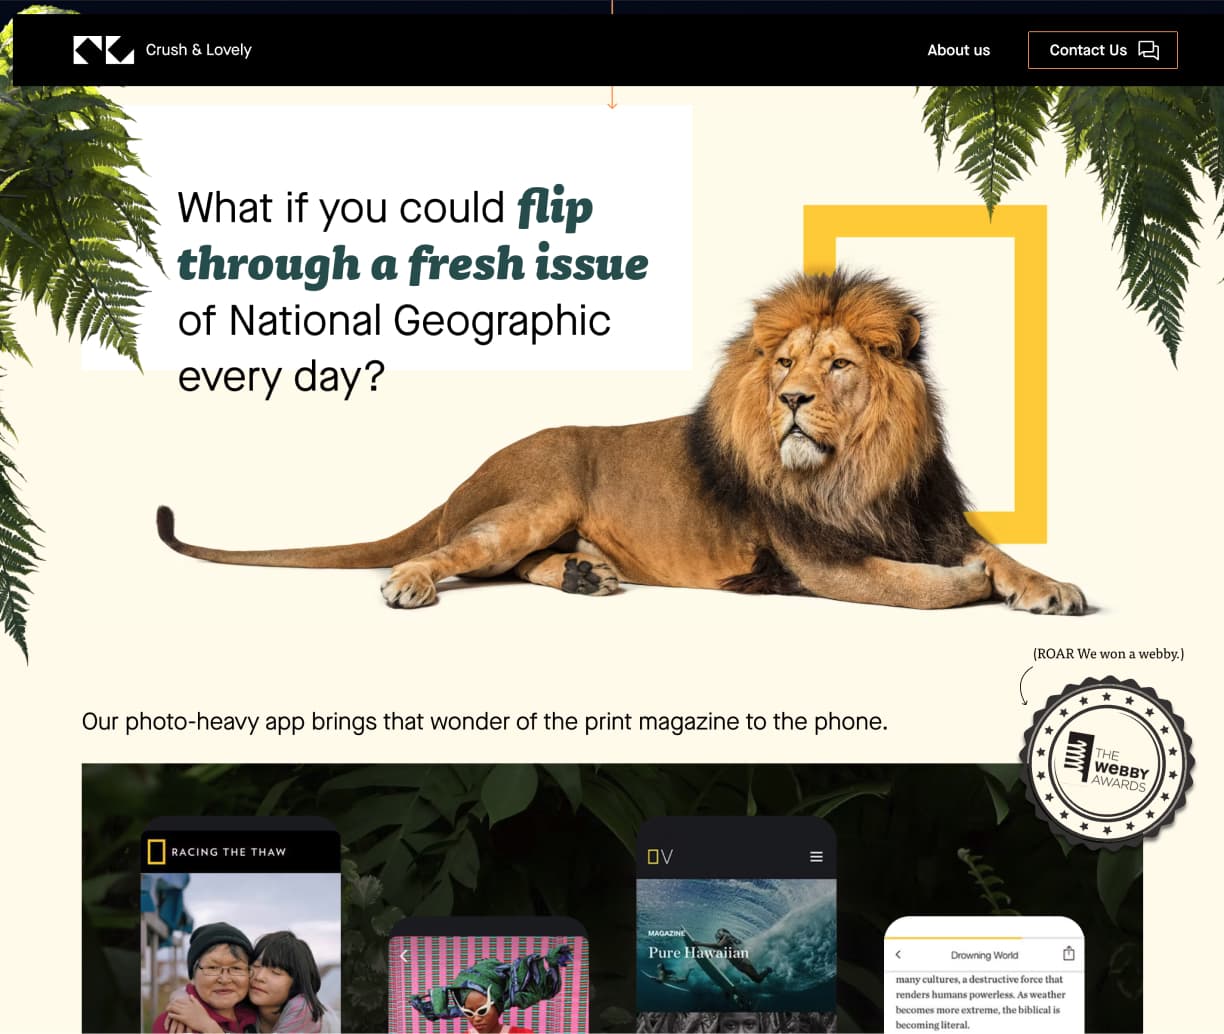Click the yellow reading progress bar in the article
This screenshot has height=1034, width=1224.
coord(955,939)
